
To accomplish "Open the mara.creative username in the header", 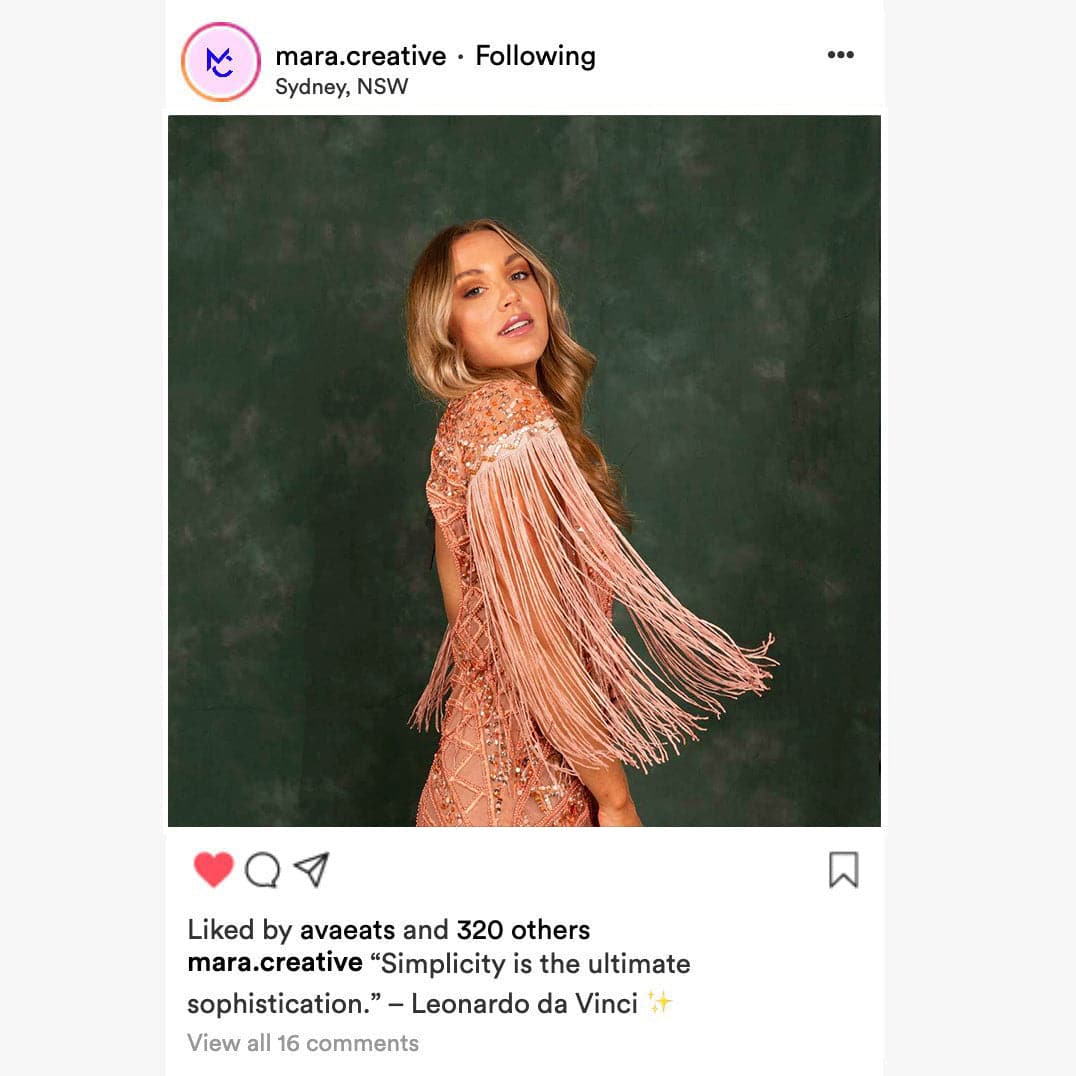I will pos(360,56).
